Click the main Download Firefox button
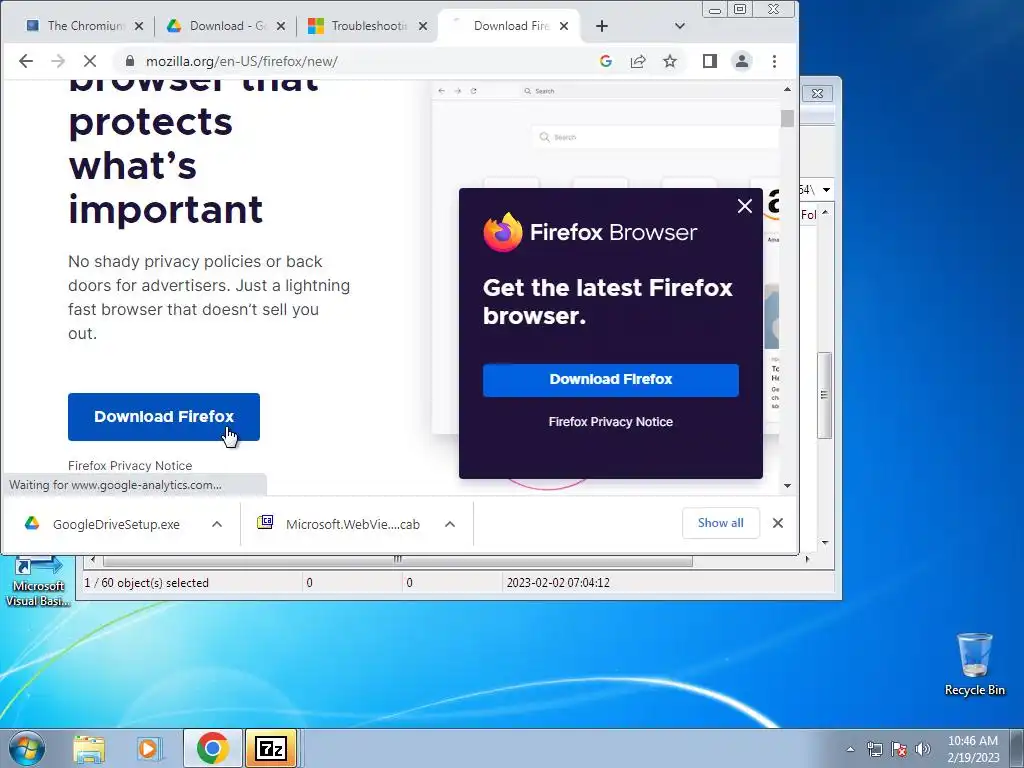 (164, 417)
